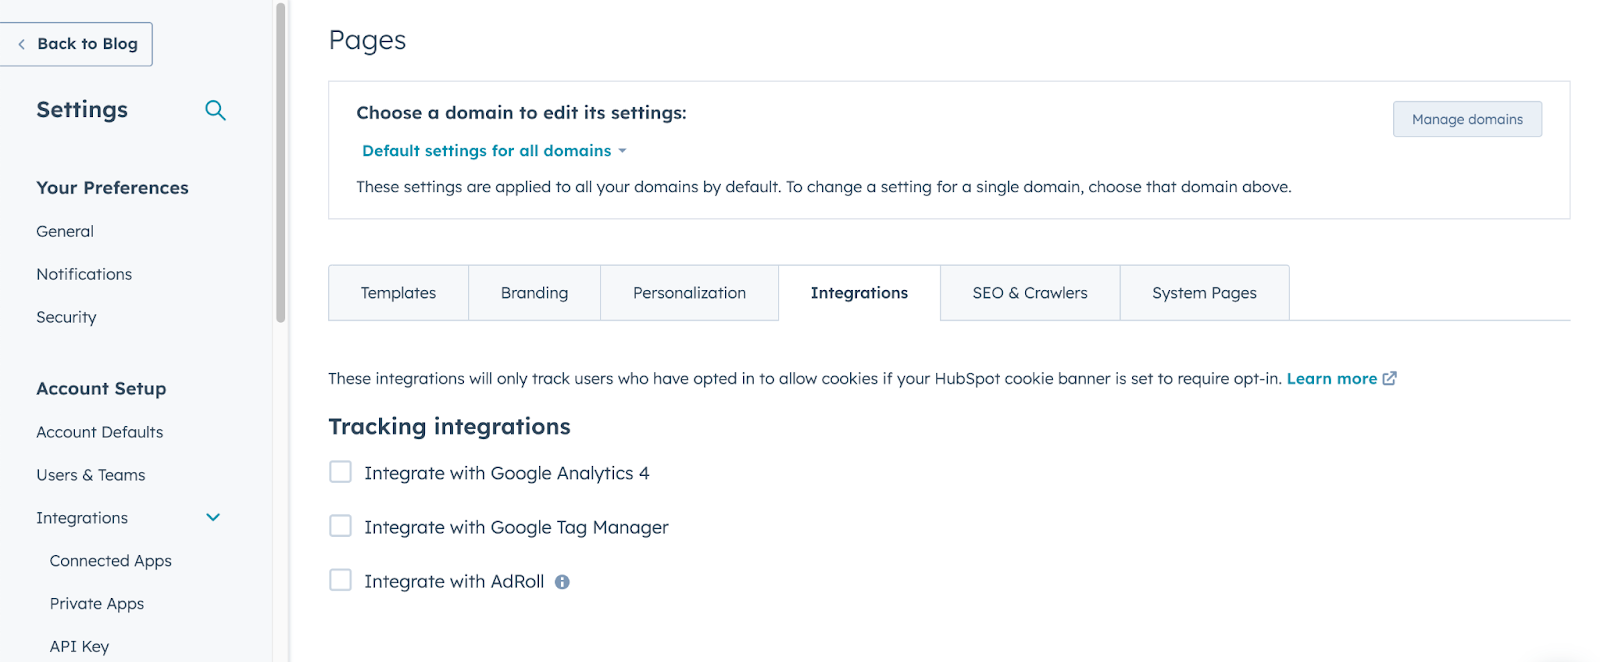1600x662 pixels.
Task: Click the Manage domains button
Action: tap(1467, 119)
